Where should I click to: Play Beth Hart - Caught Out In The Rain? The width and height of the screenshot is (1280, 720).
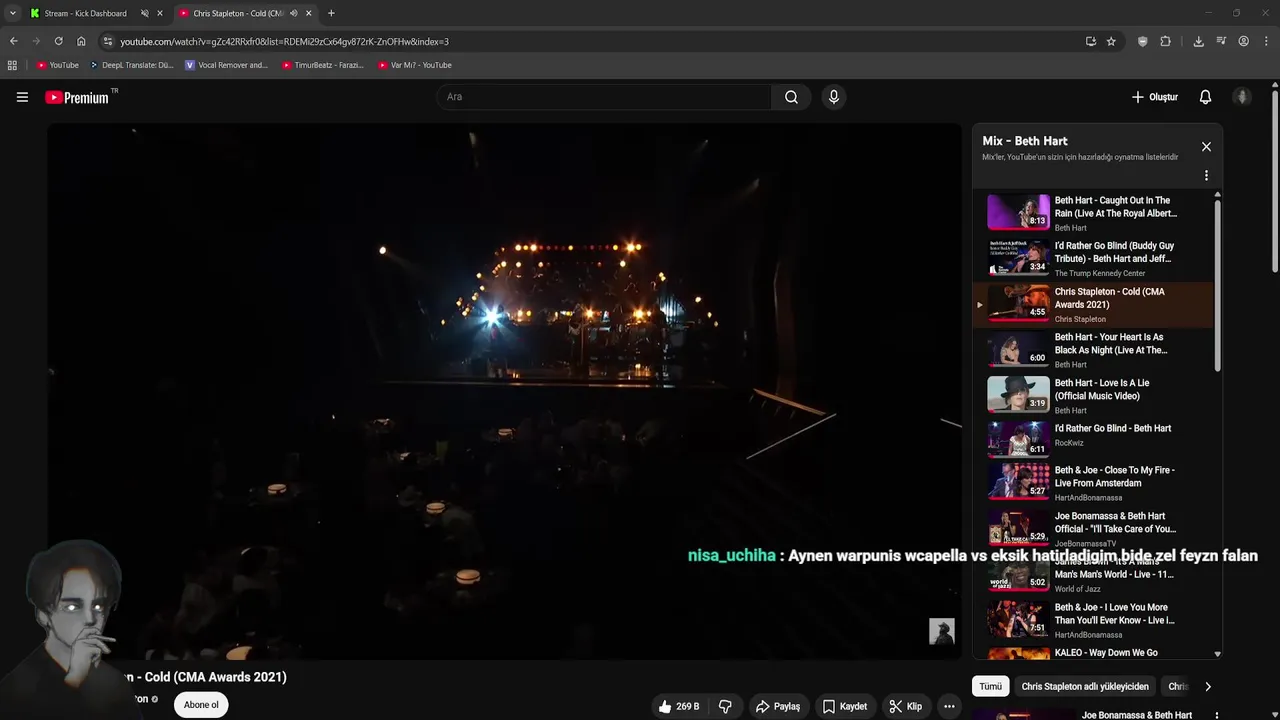[x=1094, y=213]
